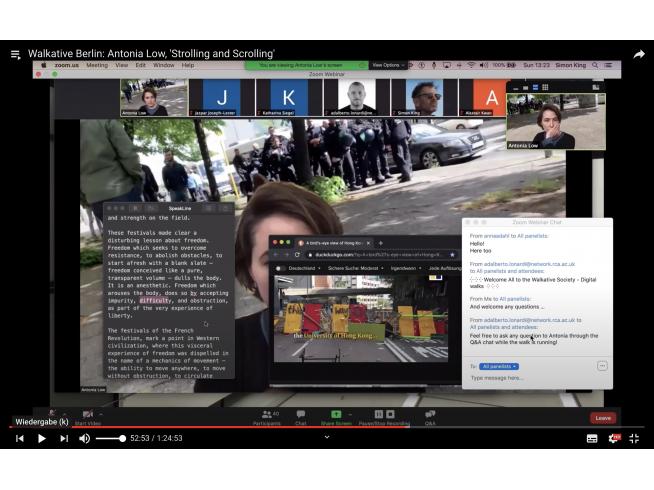Viewport: 654px width, 490px height.
Task: Toggle subtitles captions button
Action: pyautogui.click(x=592, y=438)
